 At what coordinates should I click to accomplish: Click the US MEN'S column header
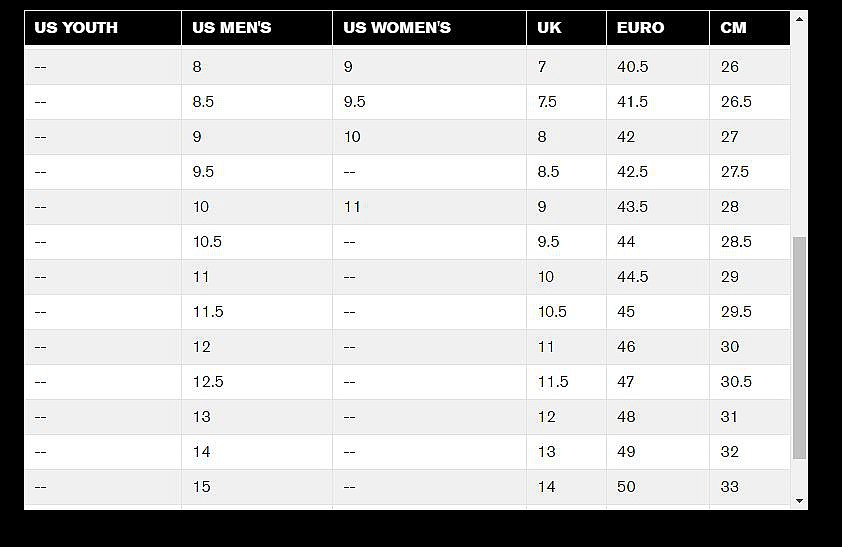[232, 28]
